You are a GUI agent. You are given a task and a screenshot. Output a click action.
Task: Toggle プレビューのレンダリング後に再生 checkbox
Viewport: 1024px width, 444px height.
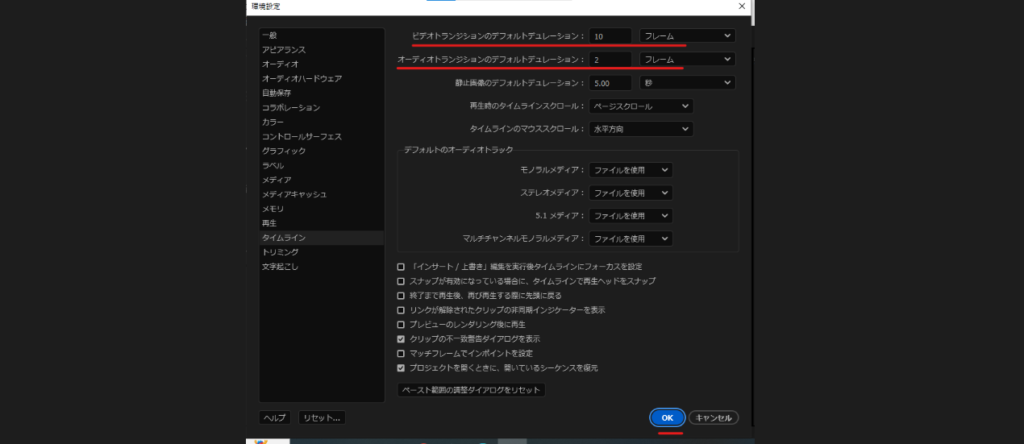click(401, 325)
